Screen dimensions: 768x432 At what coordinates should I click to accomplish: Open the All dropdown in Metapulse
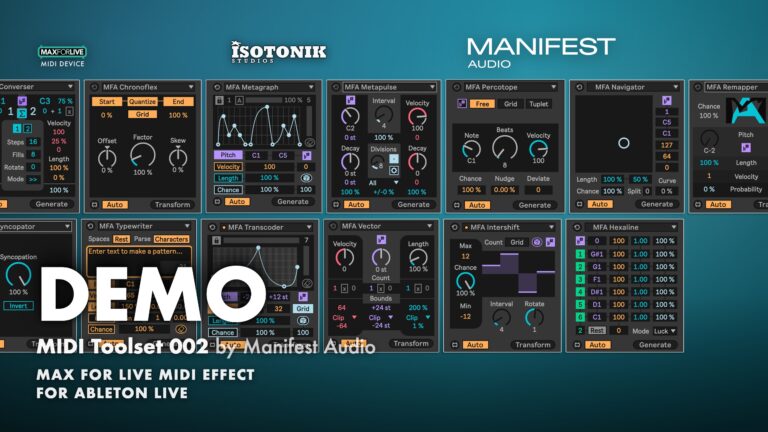click(384, 182)
